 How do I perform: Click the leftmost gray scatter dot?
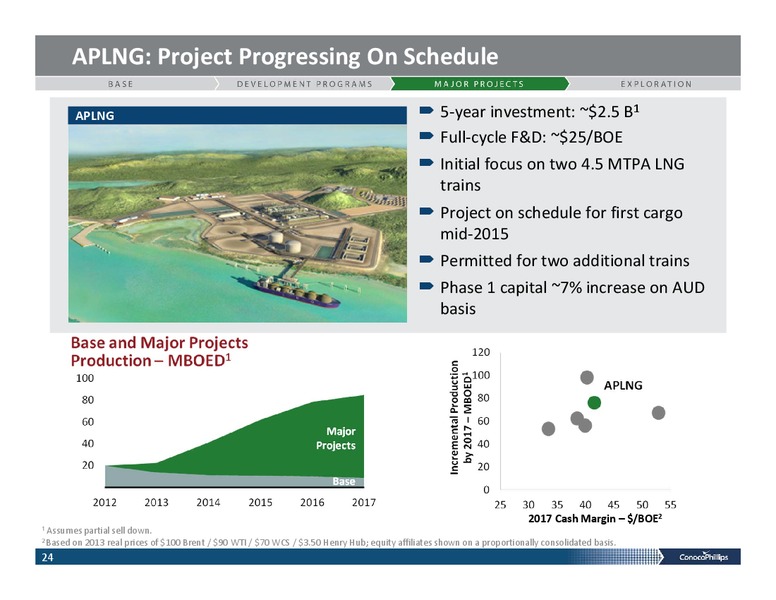548,429
